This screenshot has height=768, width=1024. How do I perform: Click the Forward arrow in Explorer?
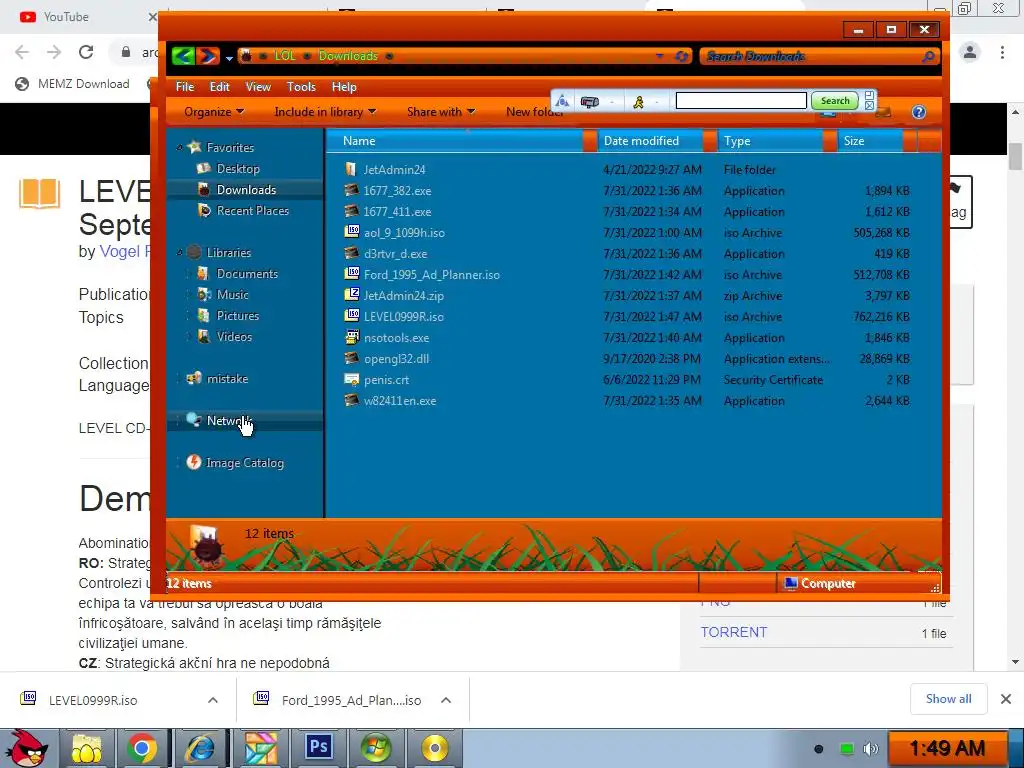click(208, 56)
